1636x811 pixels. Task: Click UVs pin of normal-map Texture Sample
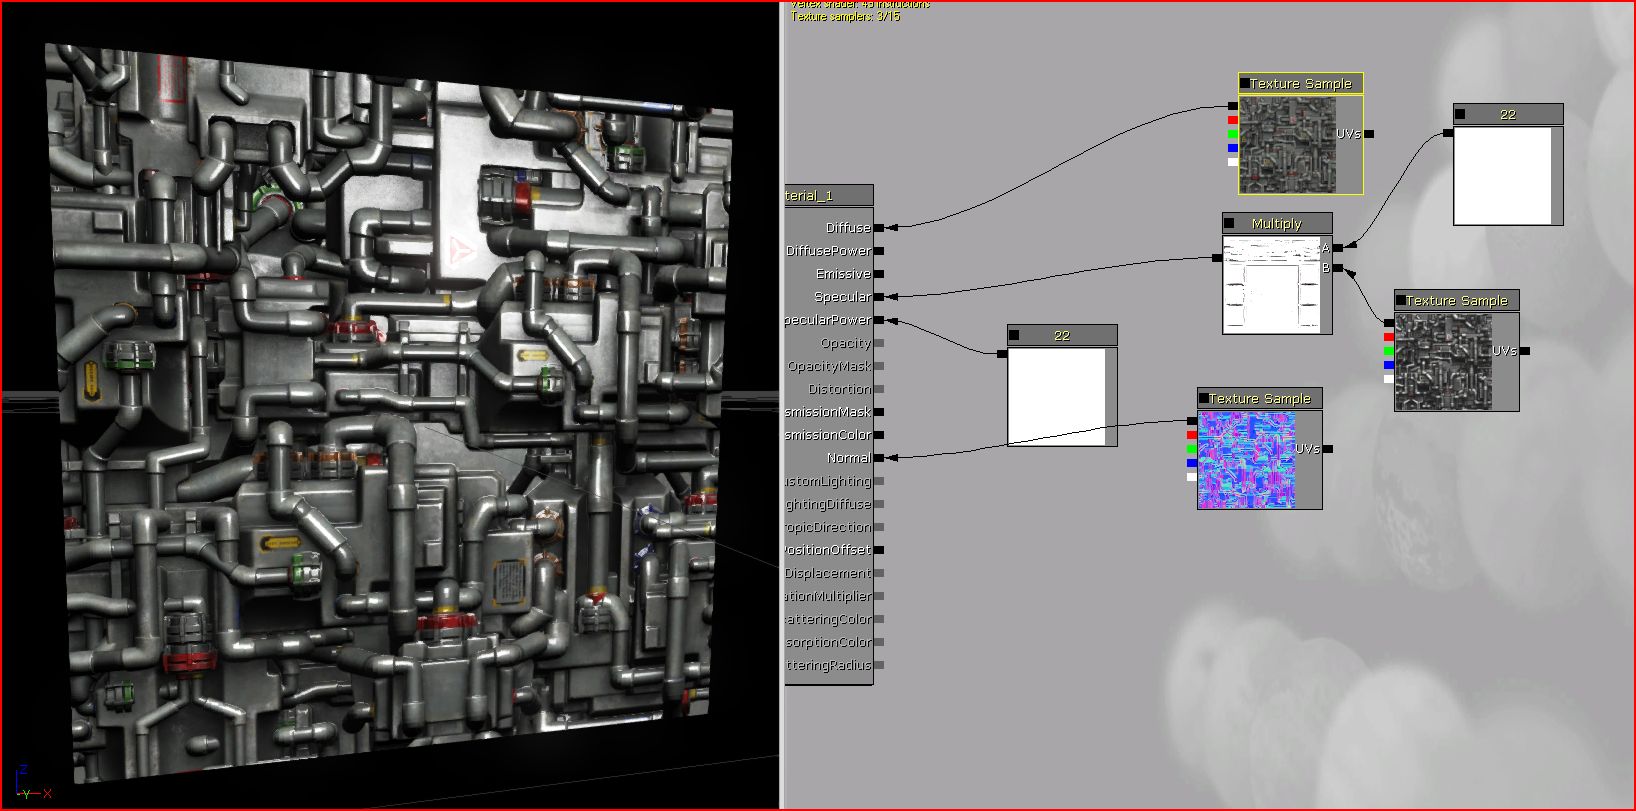point(1328,449)
